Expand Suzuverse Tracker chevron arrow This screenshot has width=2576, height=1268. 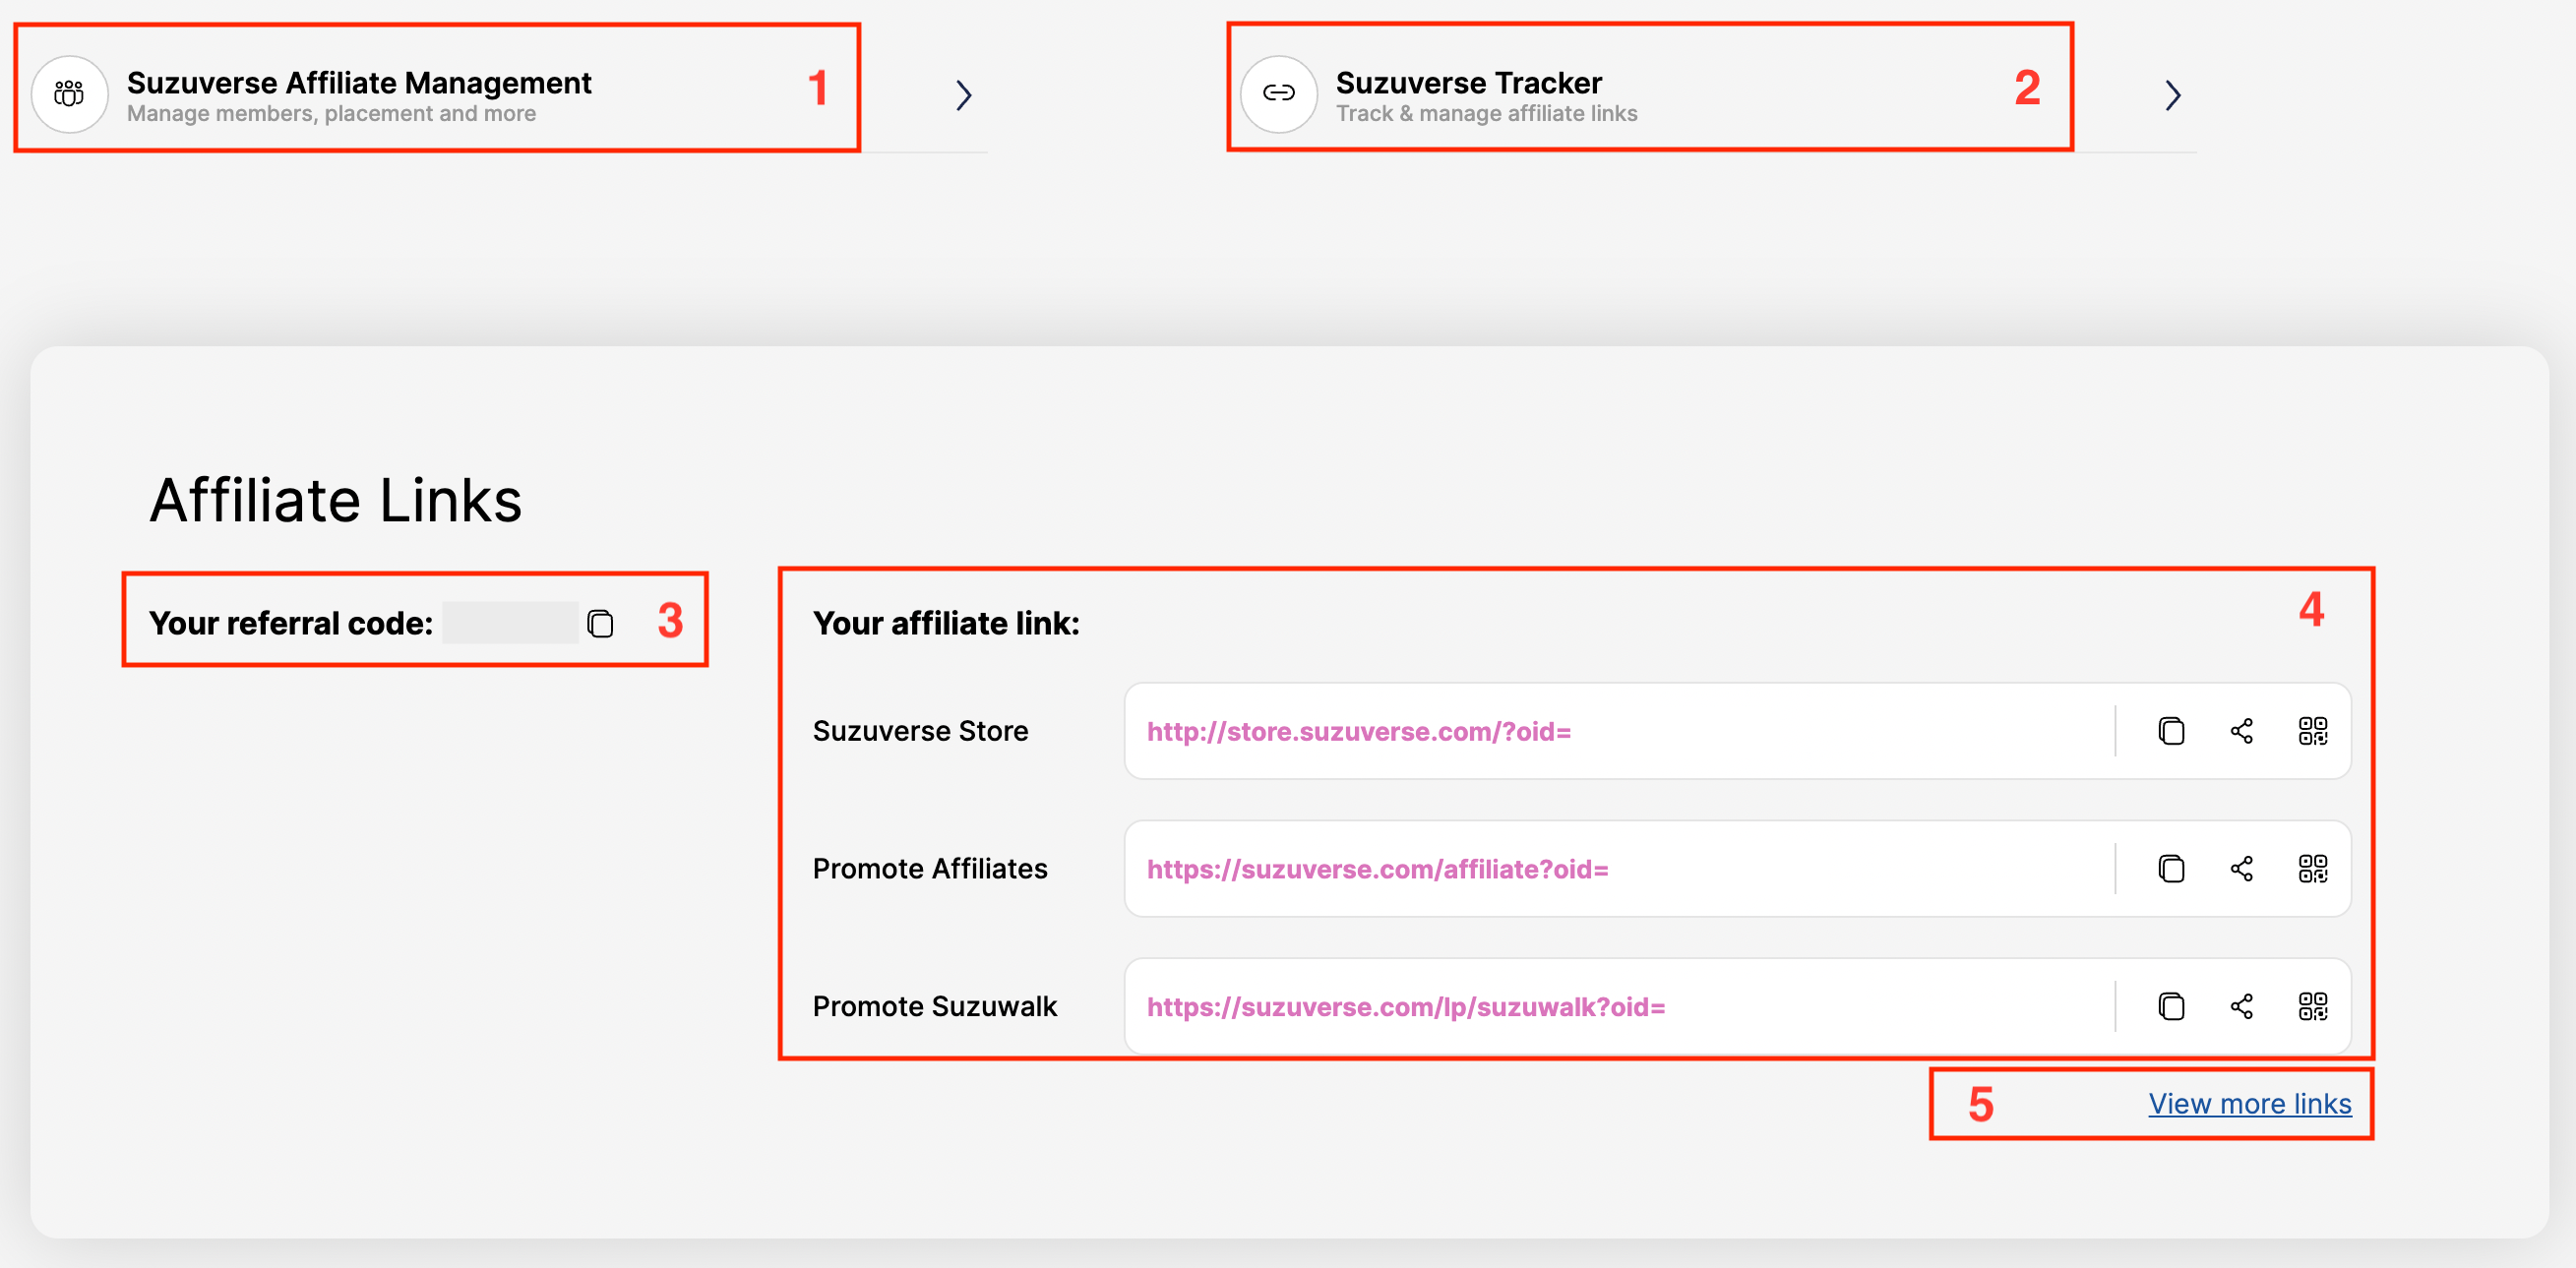(2172, 95)
